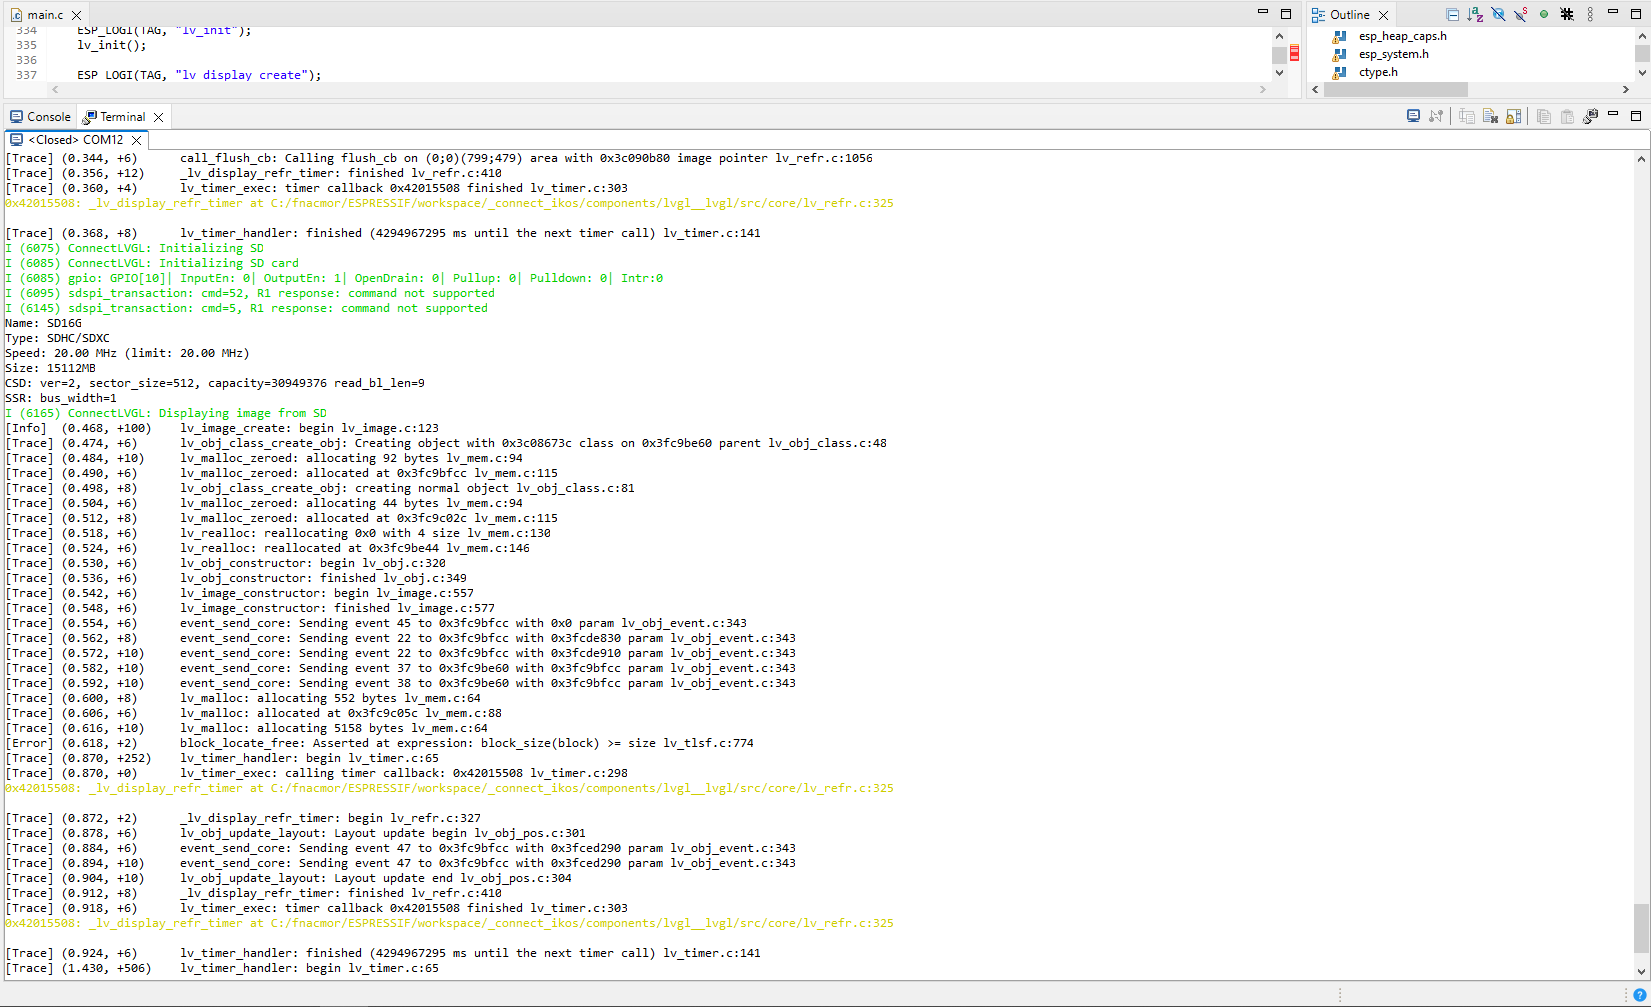Toggle hide fields in Outline

(x=1498, y=14)
